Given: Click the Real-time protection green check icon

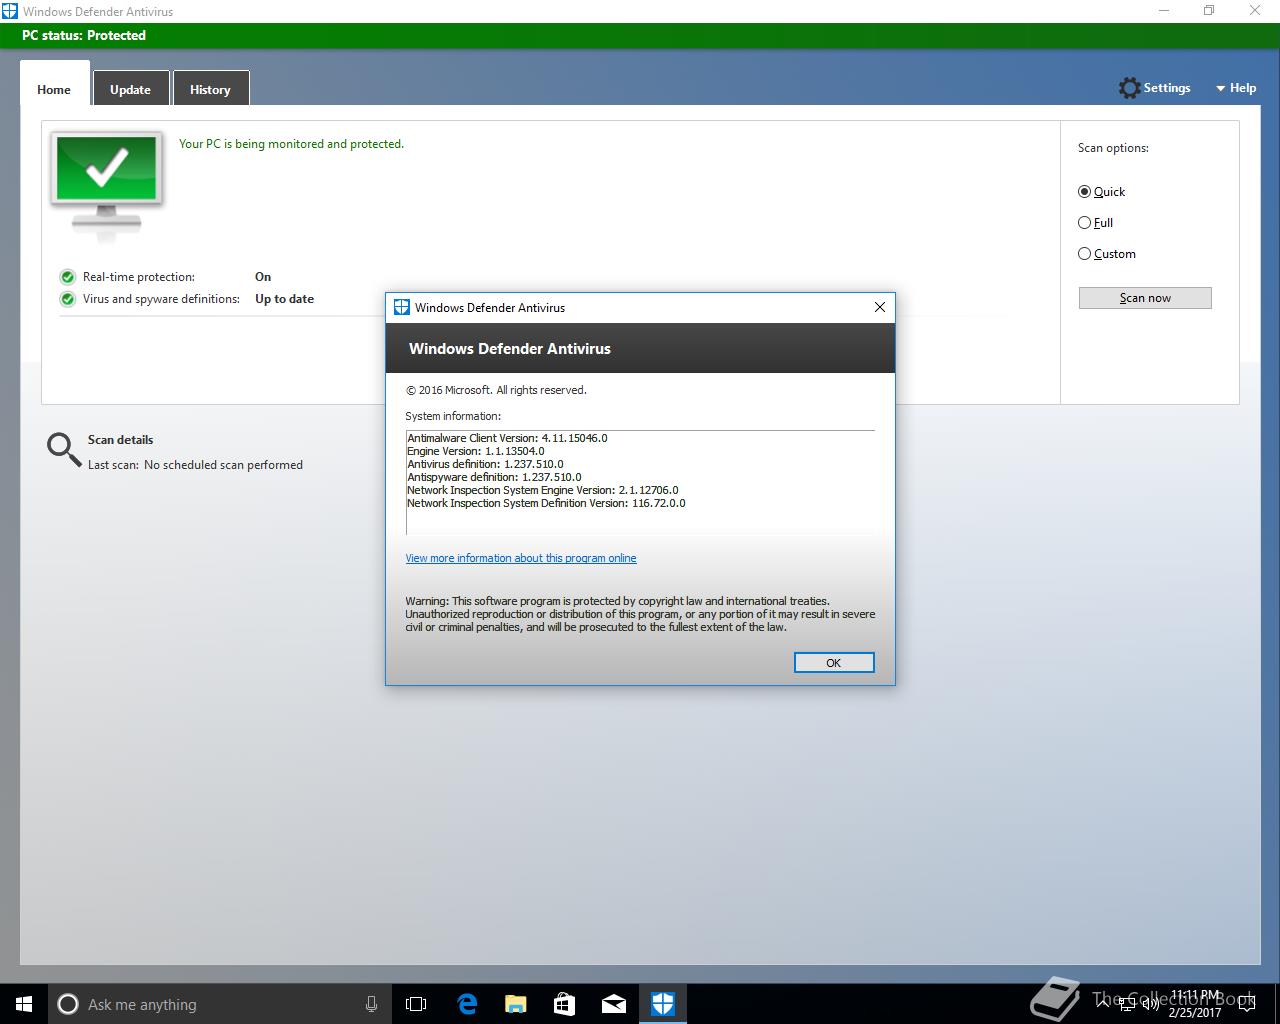Looking at the screenshot, I should (68, 277).
